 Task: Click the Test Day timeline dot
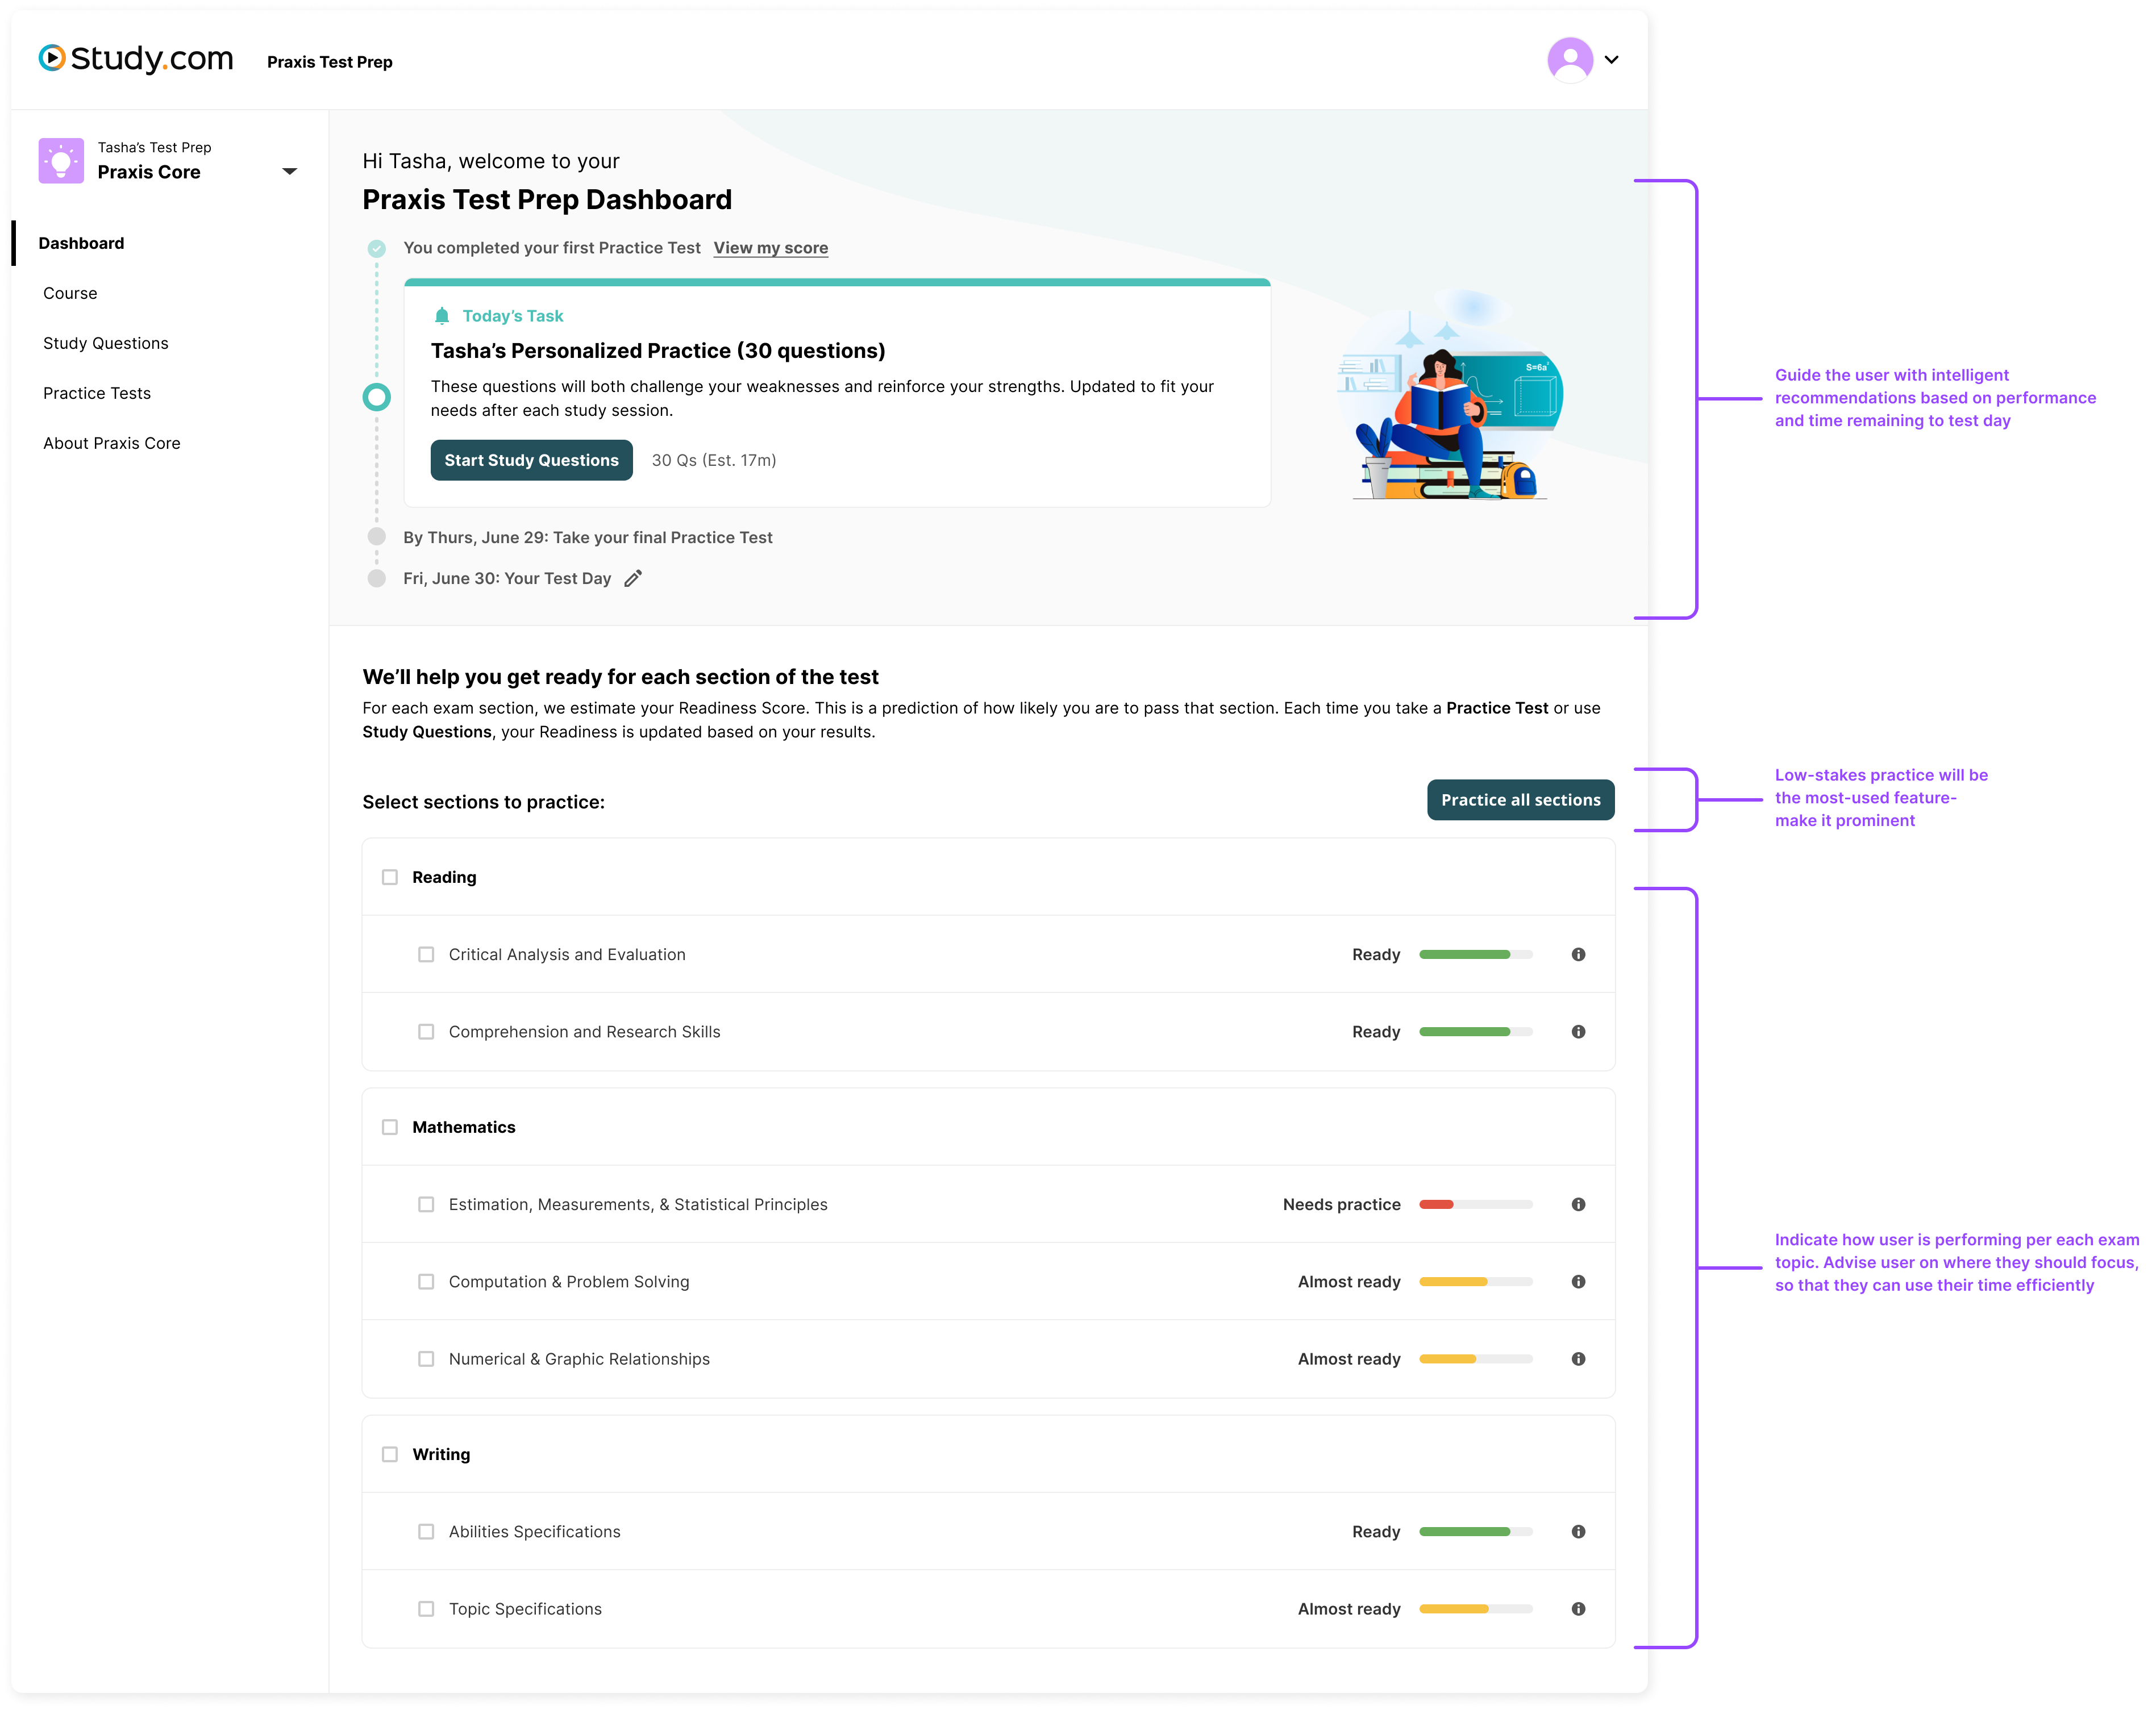pyautogui.click(x=376, y=578)
